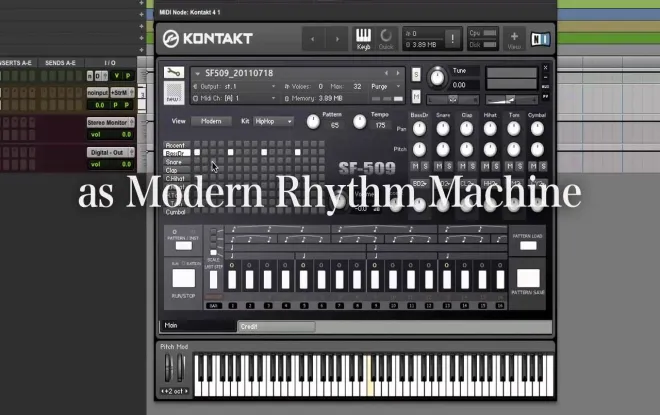660x415 pixels.
Task: Go to next instrument in Kontakt header
Action: [x=337, y=39]
